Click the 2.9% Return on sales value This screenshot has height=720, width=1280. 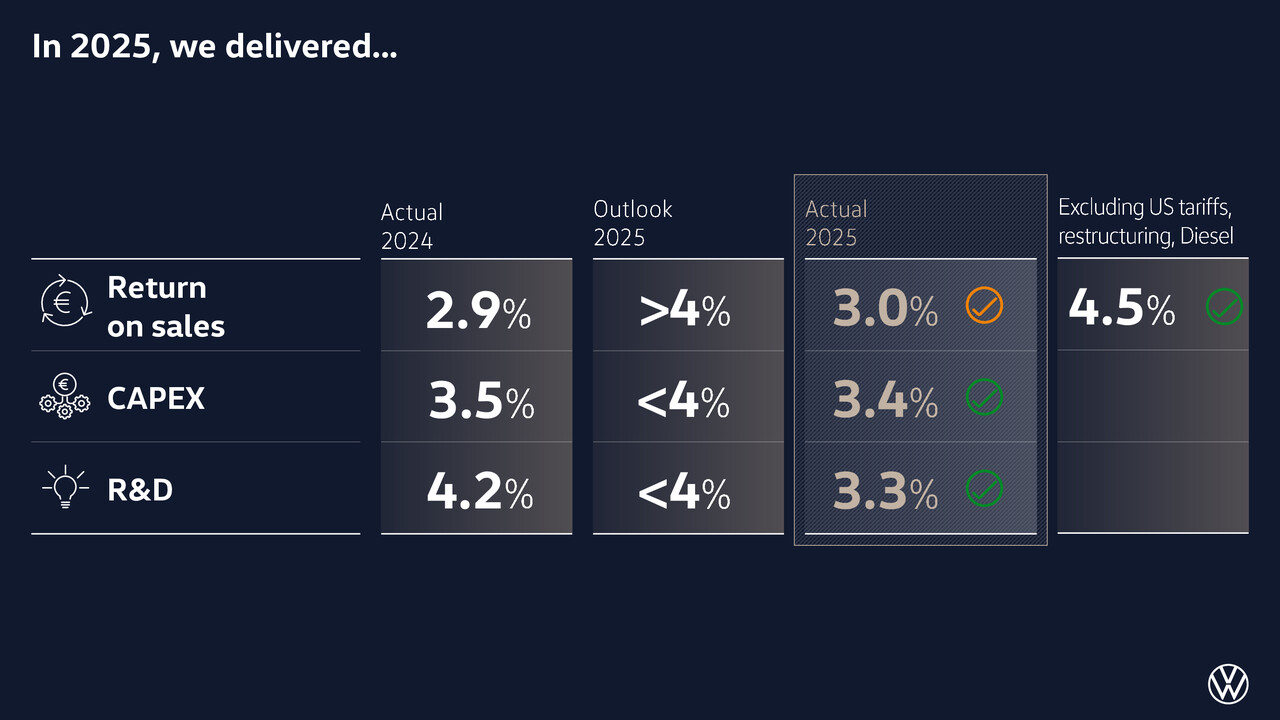tap(478, 310)
